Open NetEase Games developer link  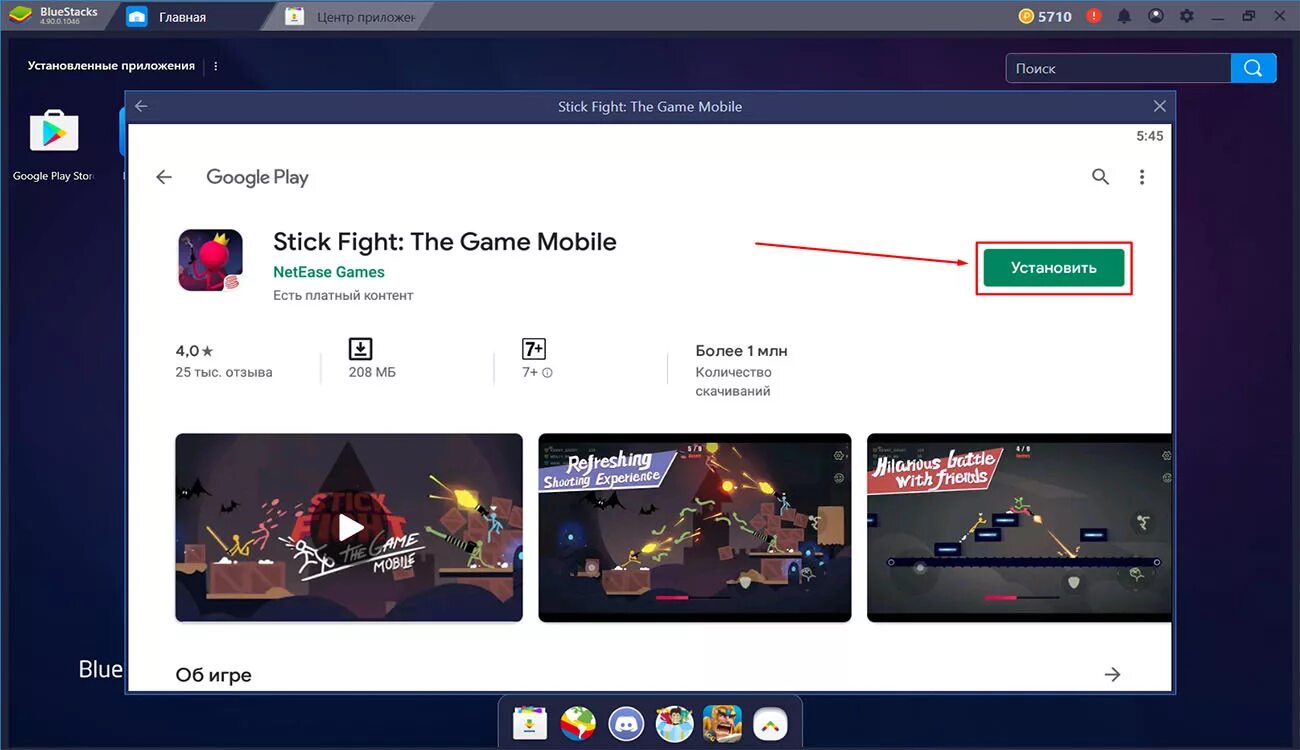[x=329, y=272]
